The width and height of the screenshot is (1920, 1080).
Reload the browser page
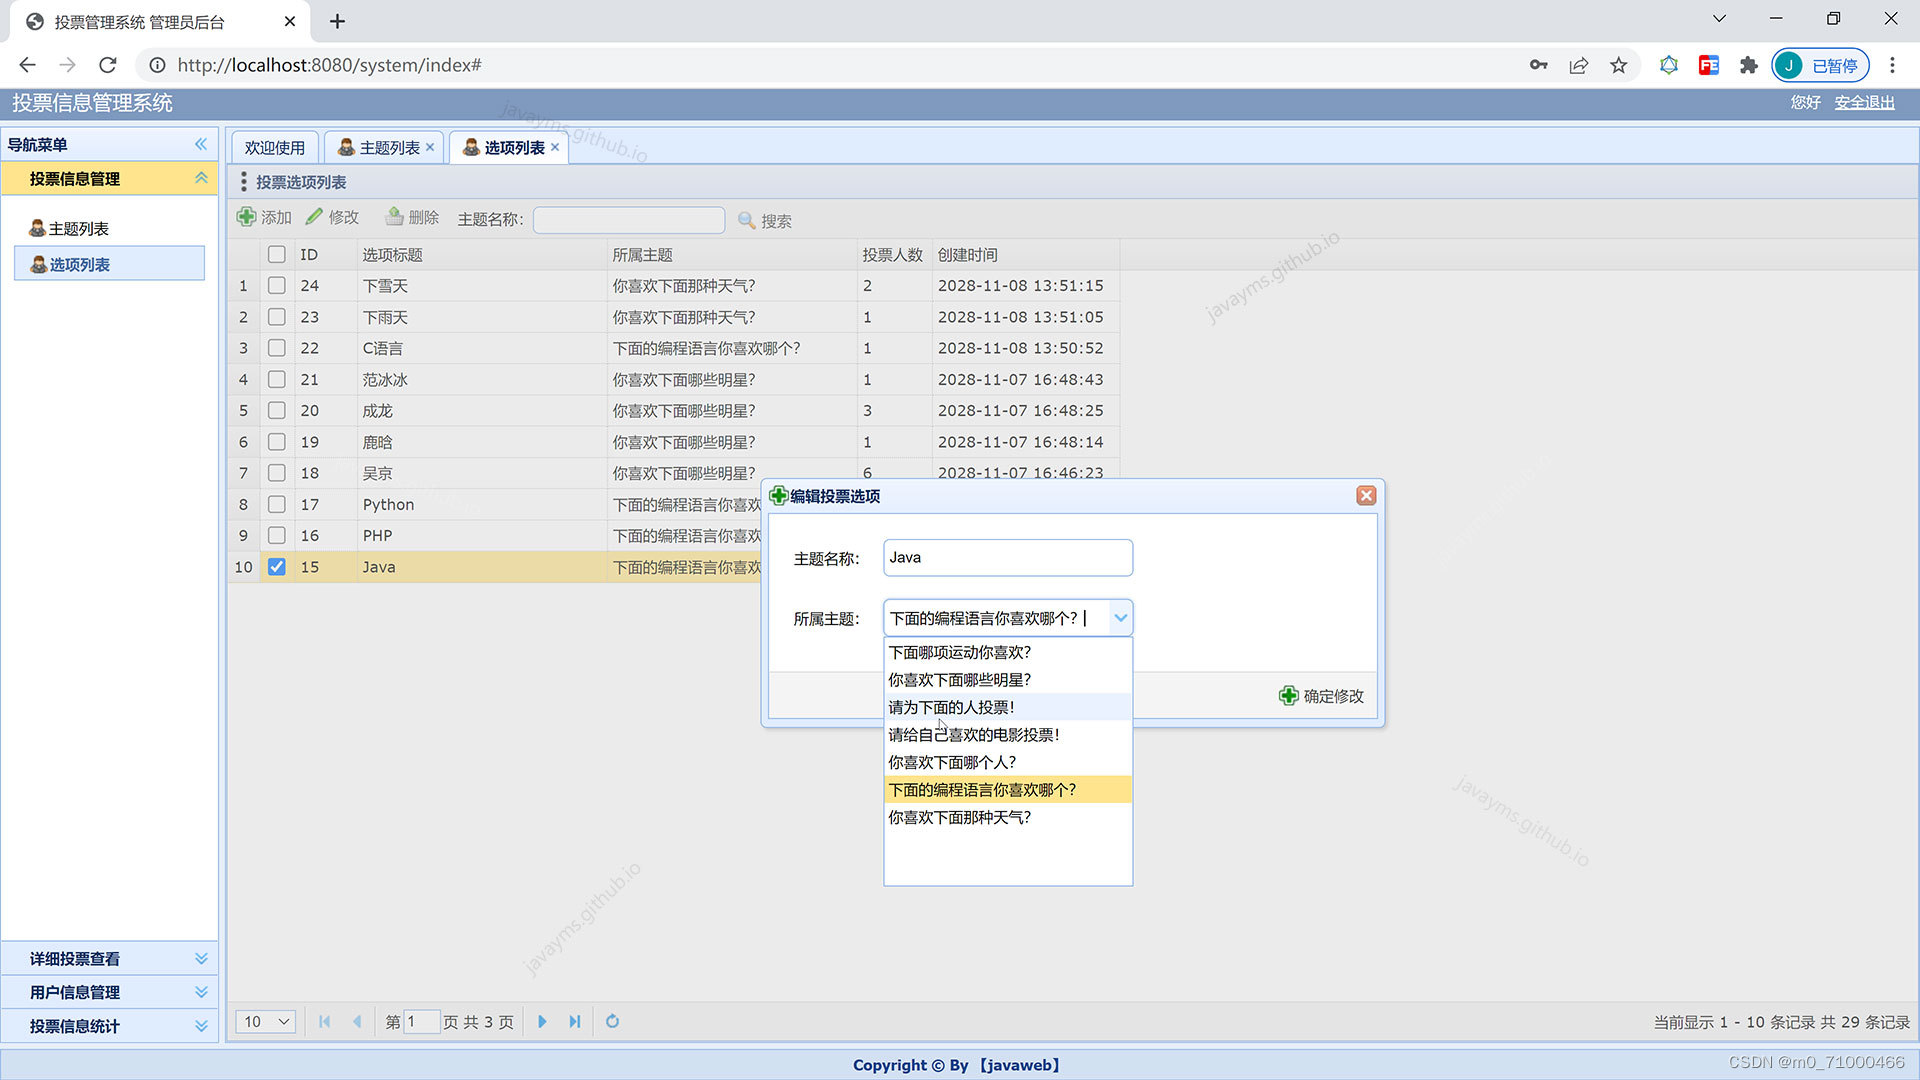[x=108, y=65]
